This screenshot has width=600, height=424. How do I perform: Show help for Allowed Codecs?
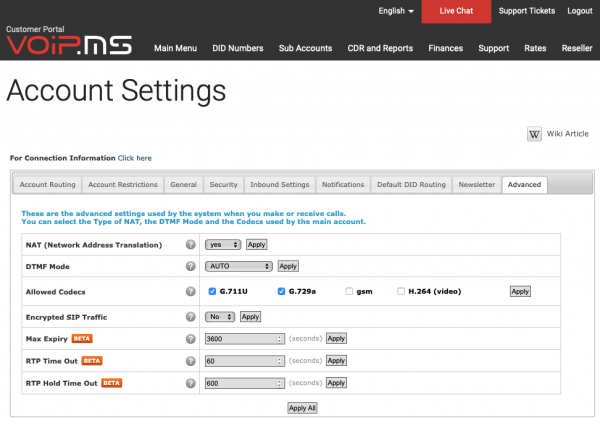[x=191, y=291]
